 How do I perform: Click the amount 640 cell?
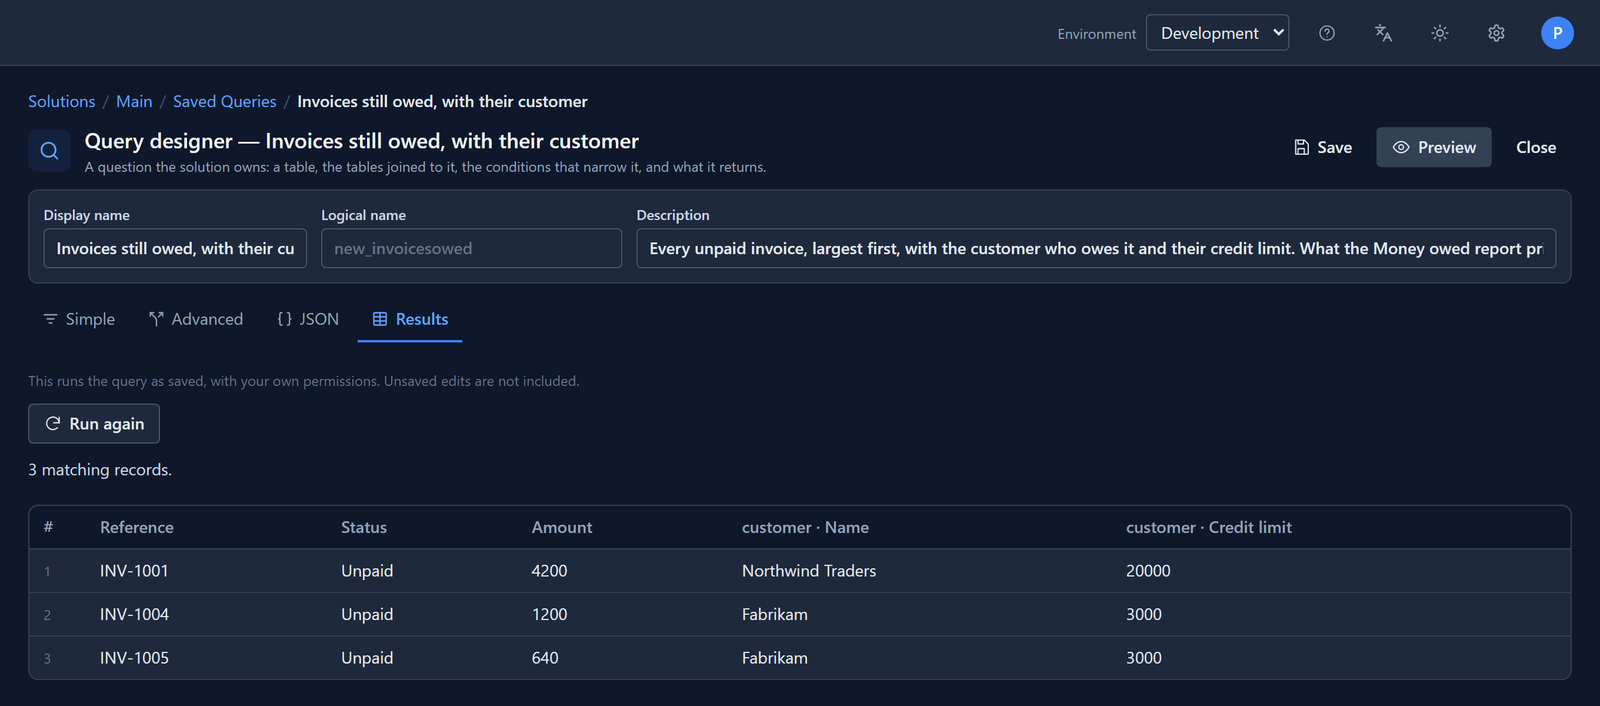tap(545, 658)
